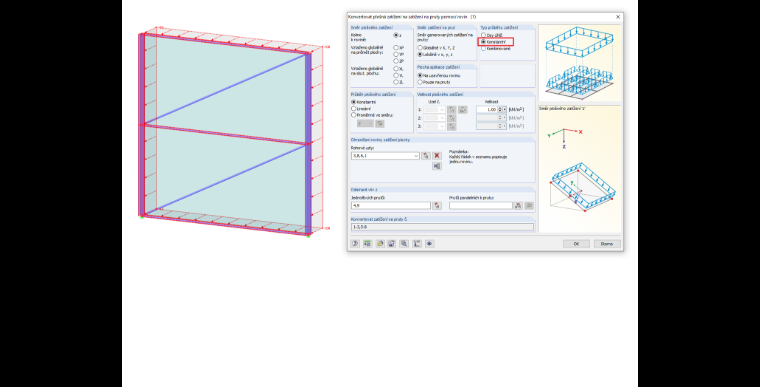
Task: Open the help icon in dialog footer
Action: tap(355, 243)
